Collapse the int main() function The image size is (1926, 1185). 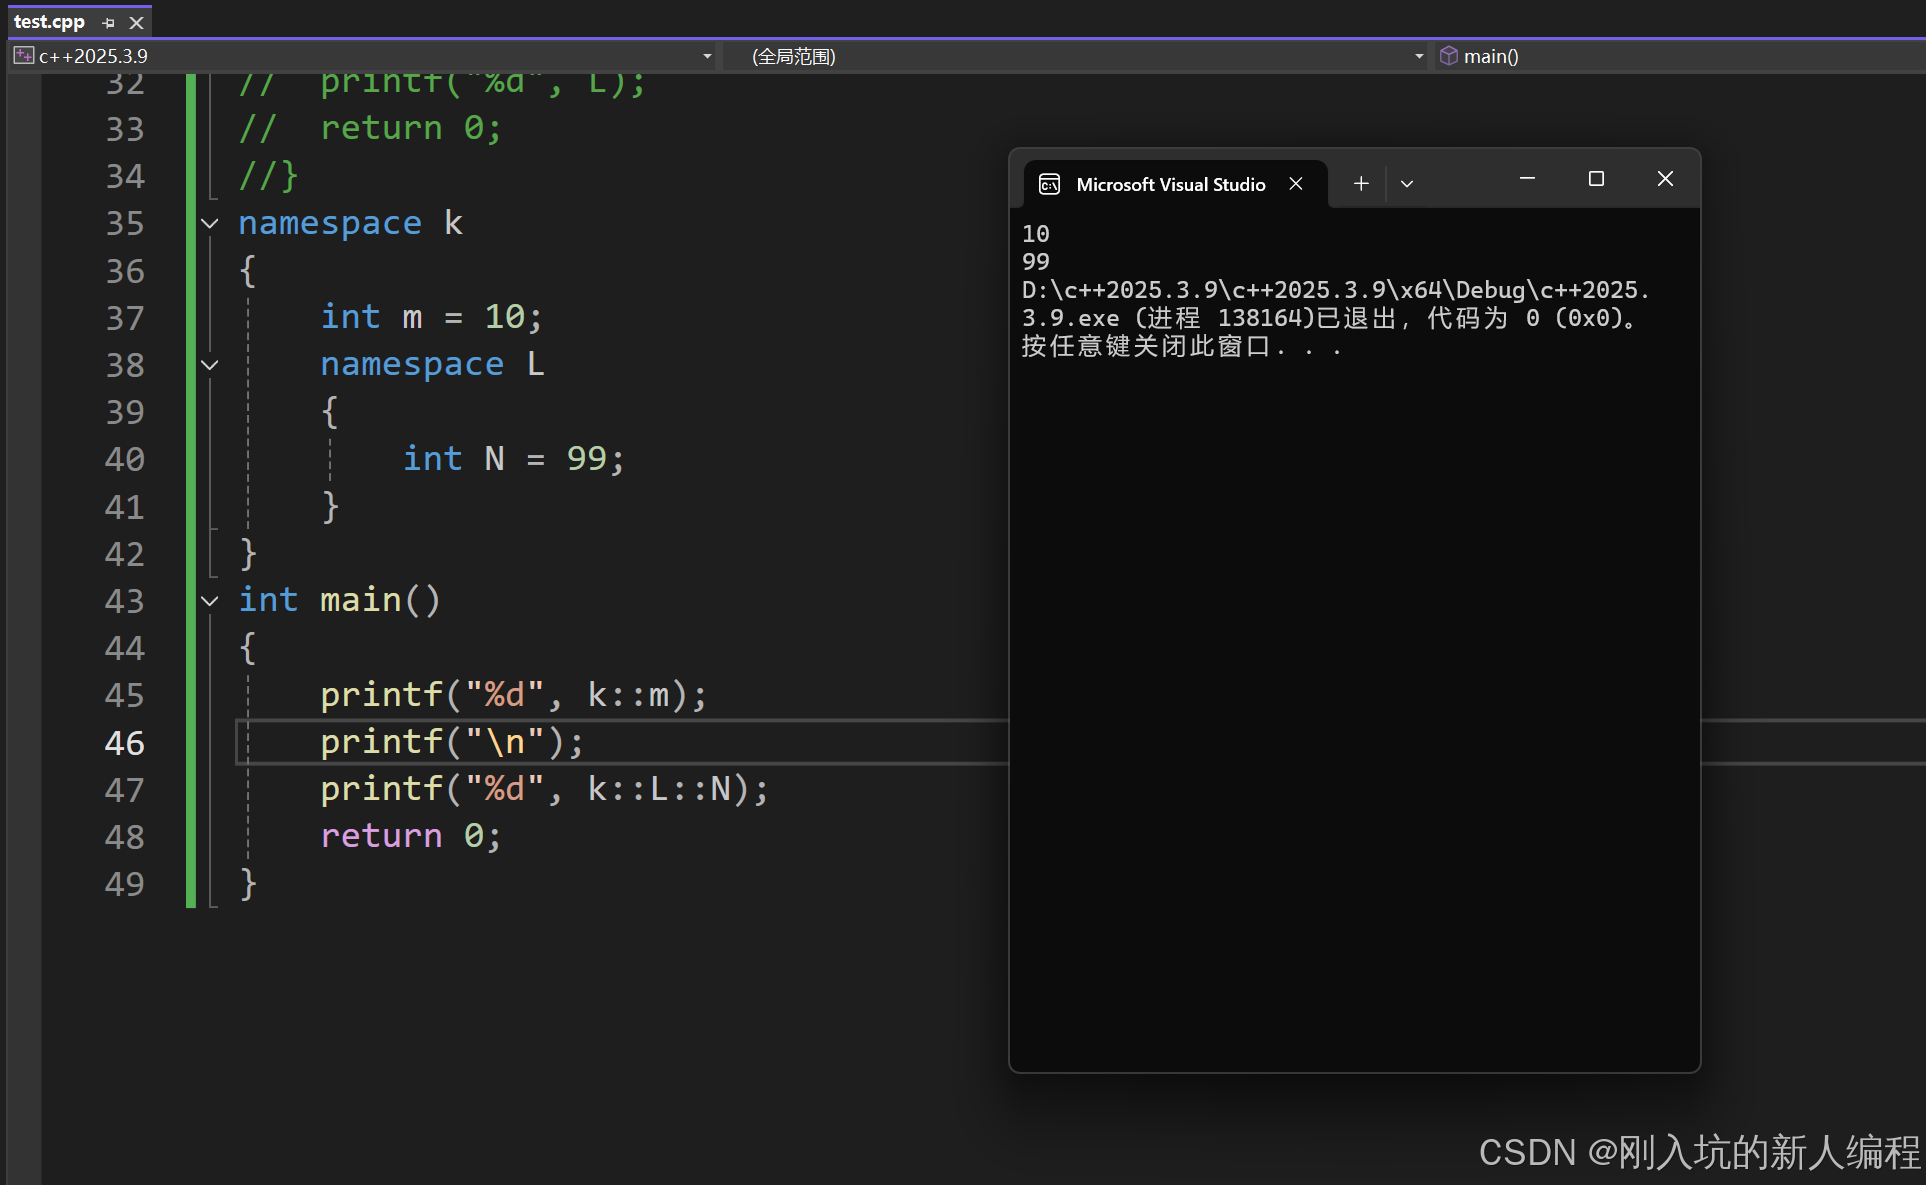(x=210, y=601)
